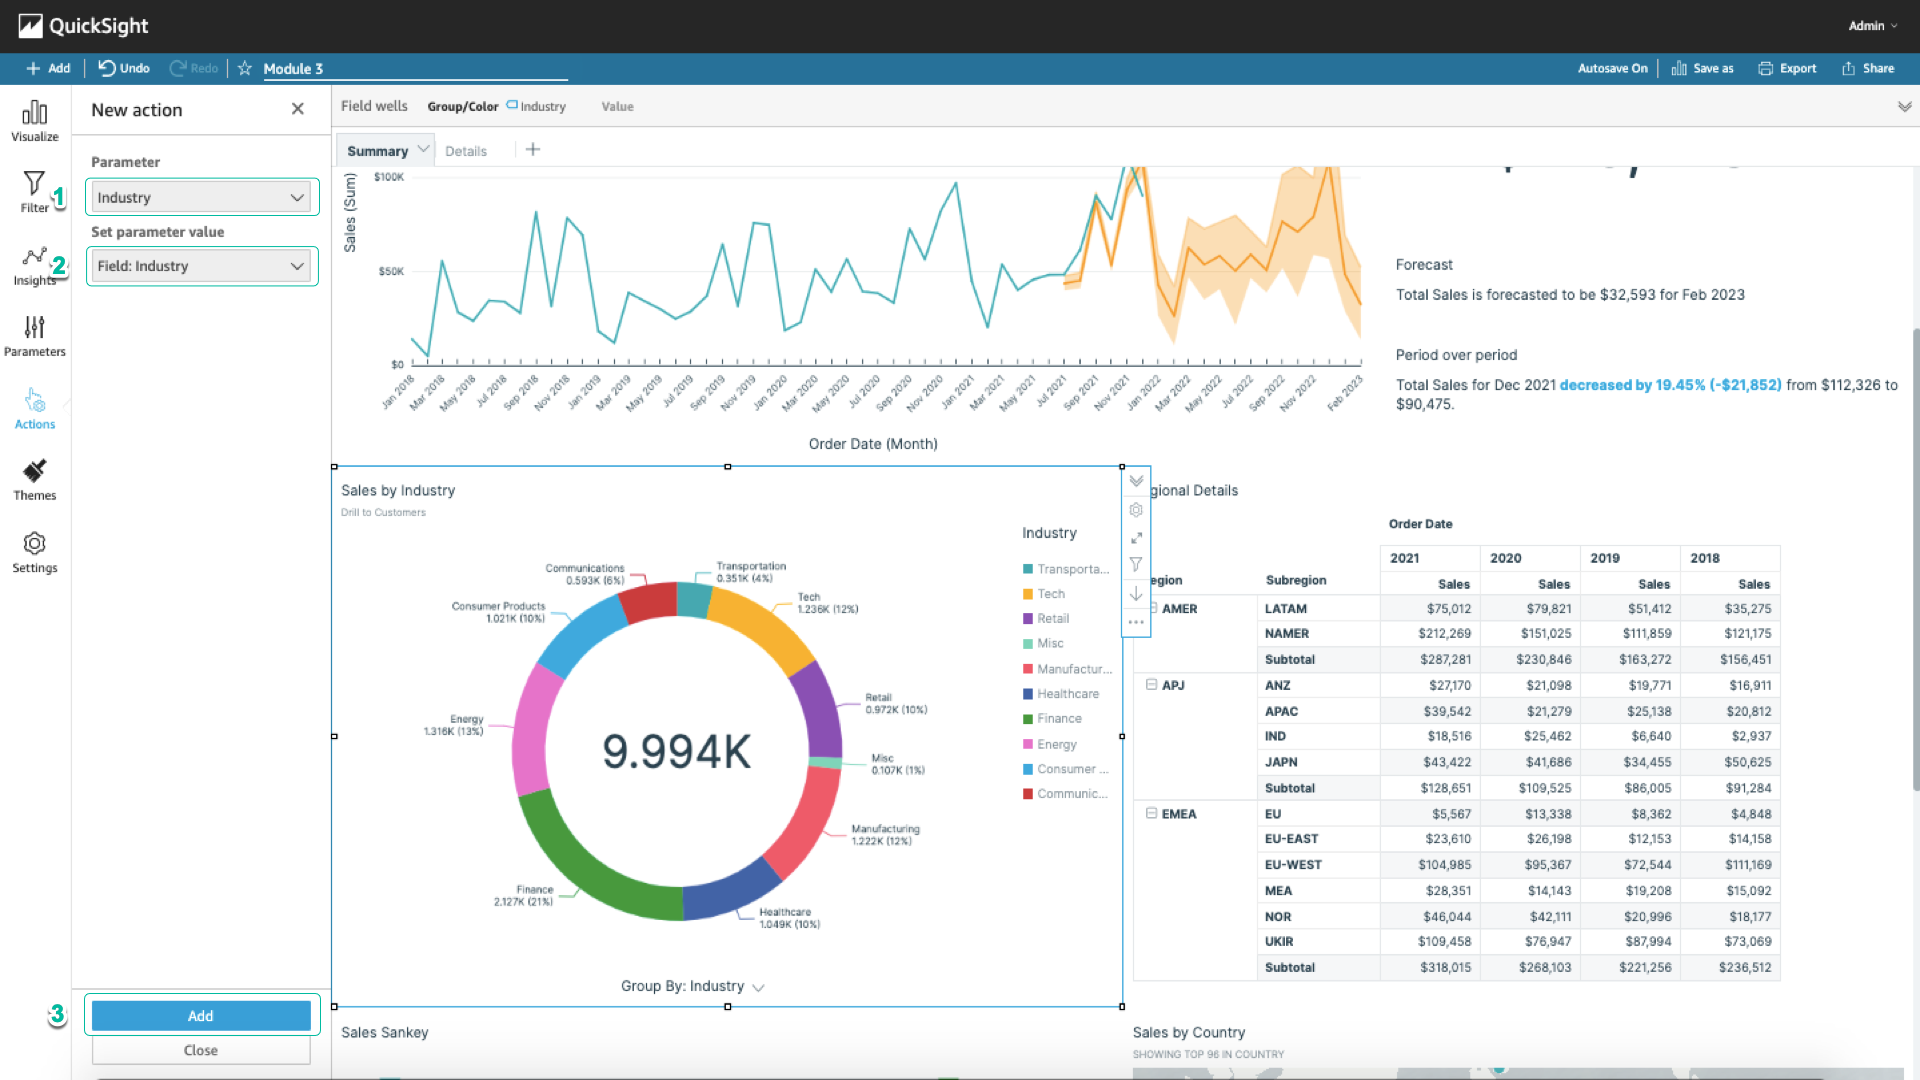The image size is (1920, 1080).
Task: Click the Share button
Action: click(1868, 68)
